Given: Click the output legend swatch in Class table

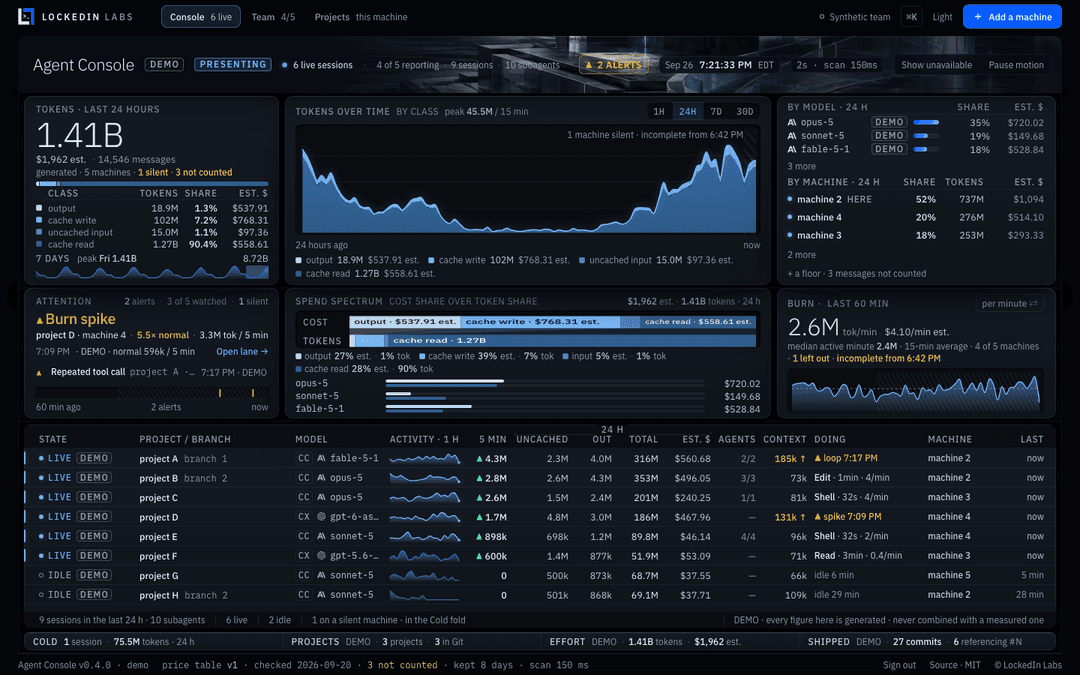Looking at the screenshot, I should 39,208.
